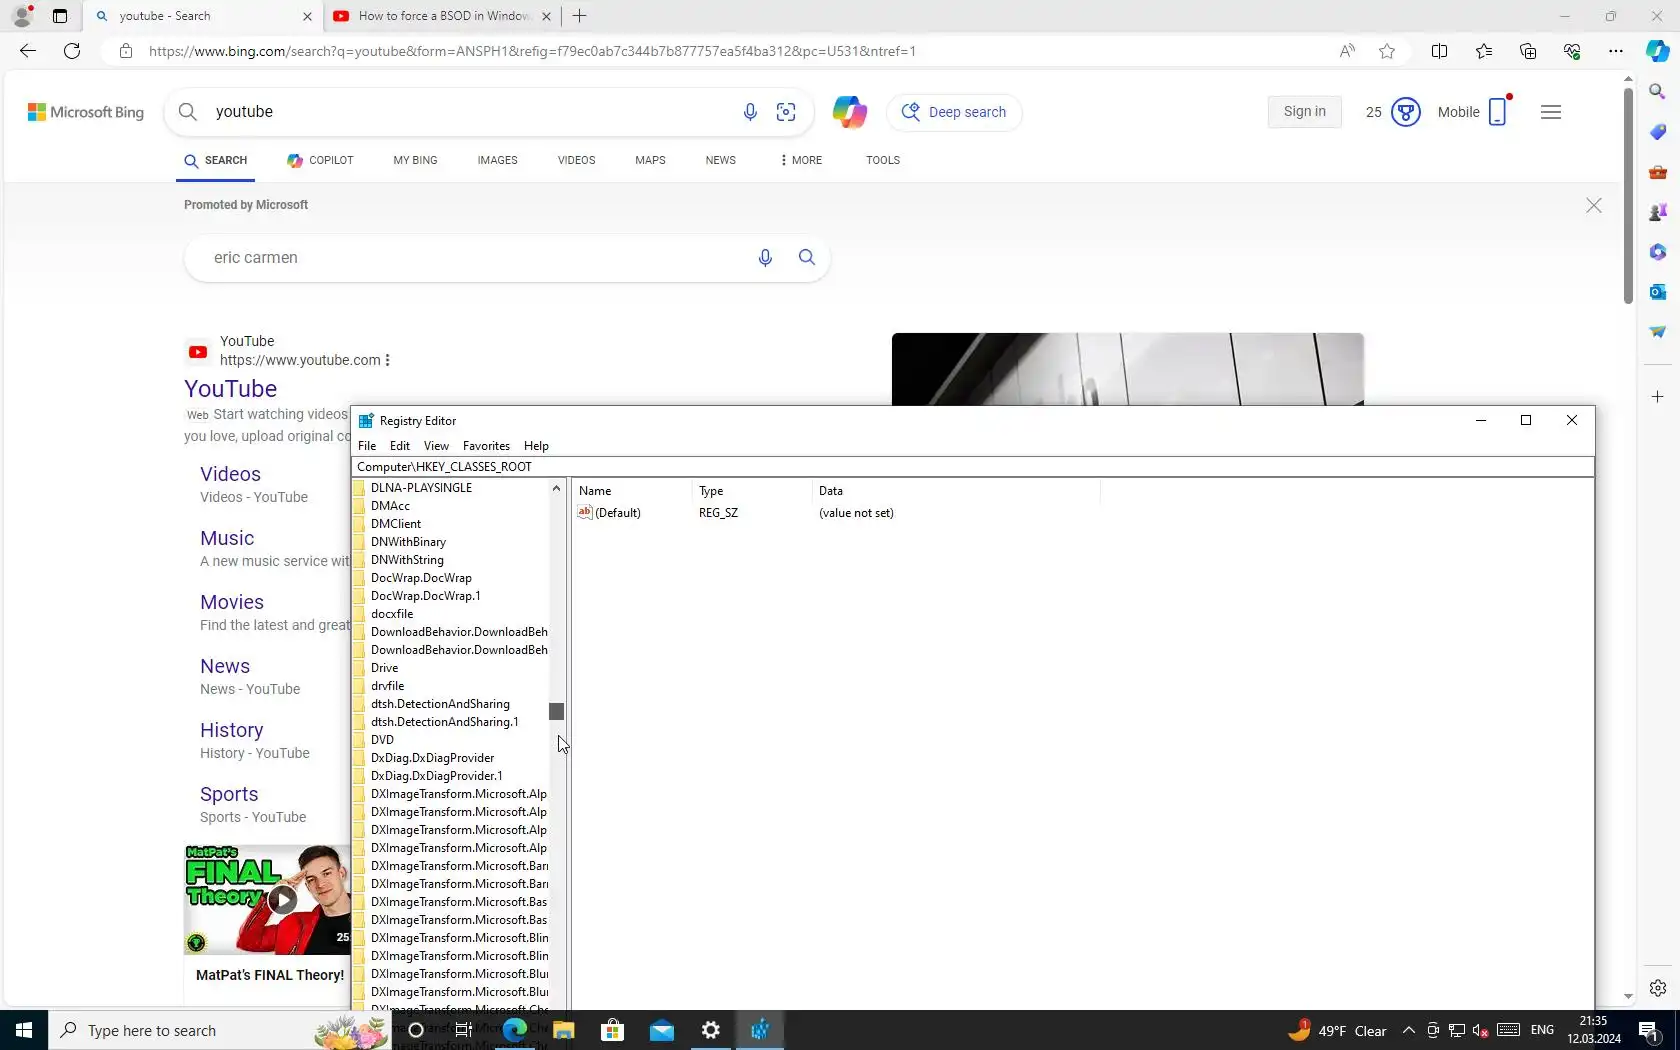Open the Mobile phone icon
Image resolution: width=1680 pixels, height=1050 pixels.
click(1498, 112)
